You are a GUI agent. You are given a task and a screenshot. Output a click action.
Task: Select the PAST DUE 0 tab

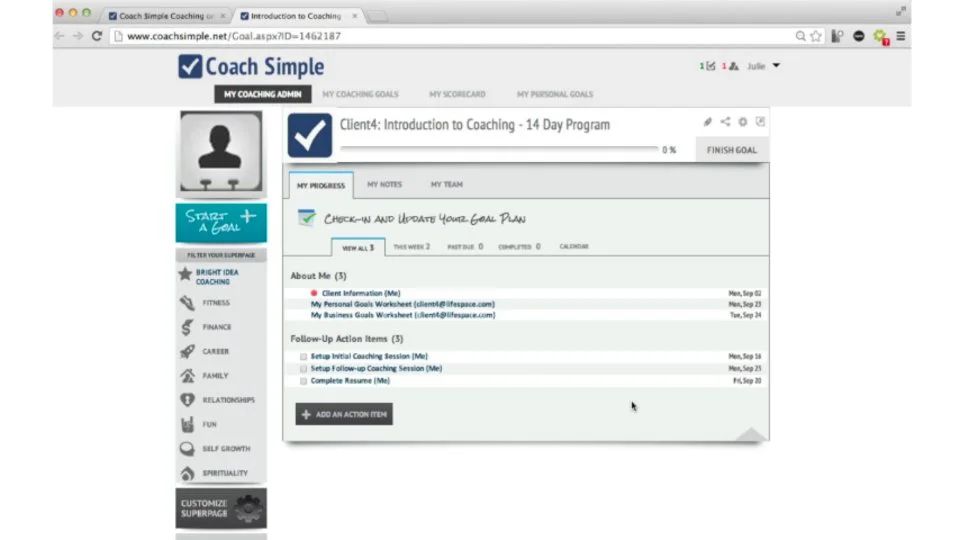pos(465,247)
